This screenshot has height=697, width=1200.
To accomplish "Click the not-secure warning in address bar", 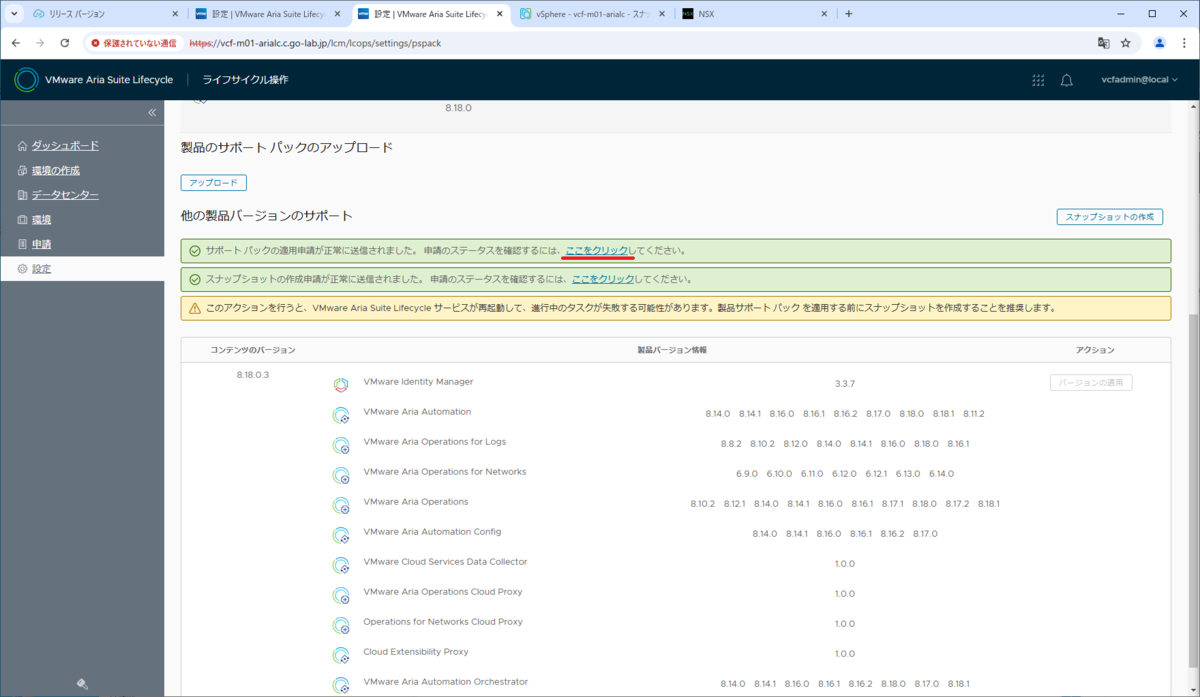I will click(x=133, y=43).
